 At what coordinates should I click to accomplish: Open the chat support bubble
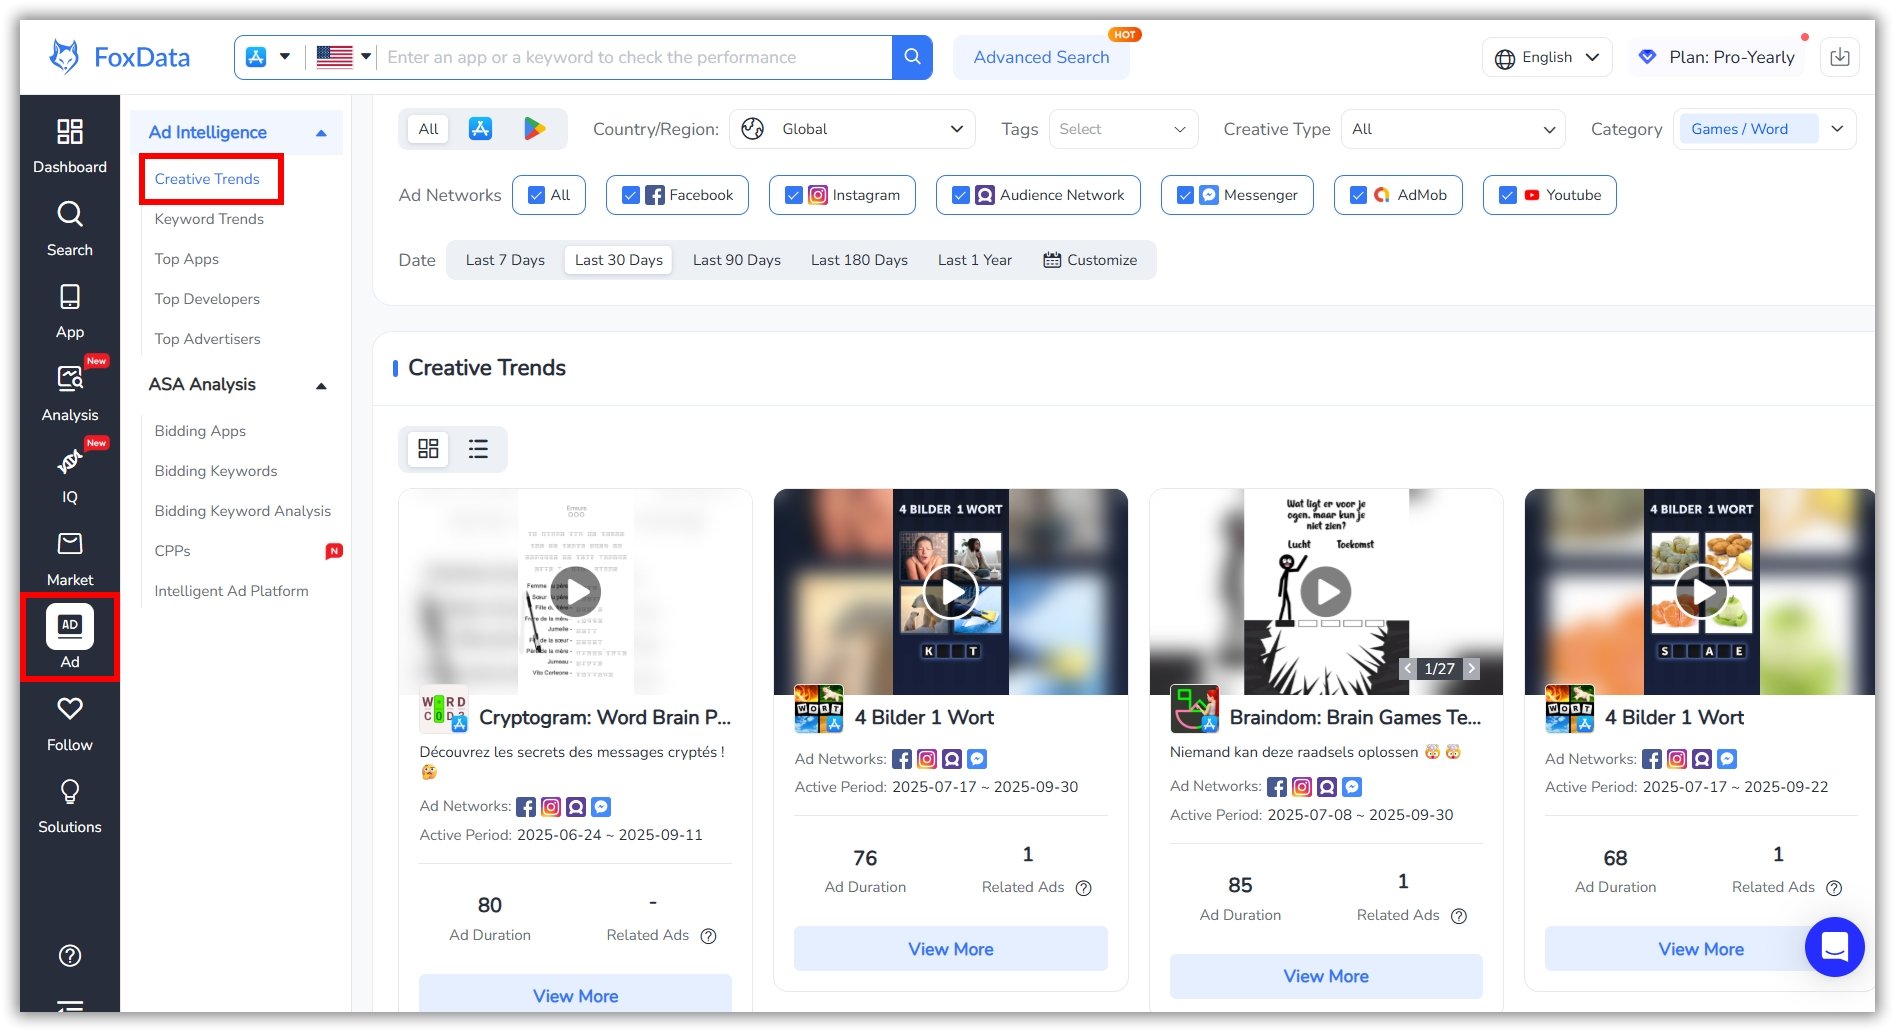pyautogui.click(x=1833, y=946)
